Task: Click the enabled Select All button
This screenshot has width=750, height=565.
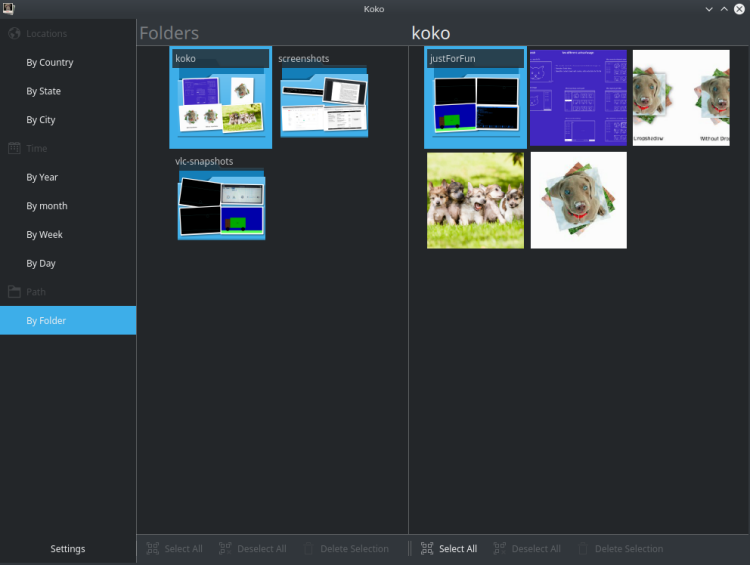Action: pyautogui.click(x=449, y=548)
